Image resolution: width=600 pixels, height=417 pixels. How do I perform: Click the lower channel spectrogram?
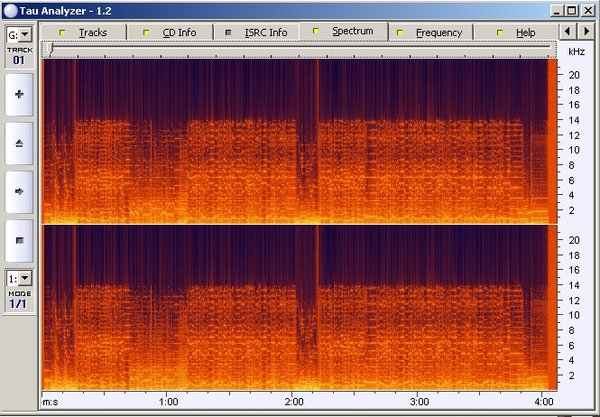299,308
